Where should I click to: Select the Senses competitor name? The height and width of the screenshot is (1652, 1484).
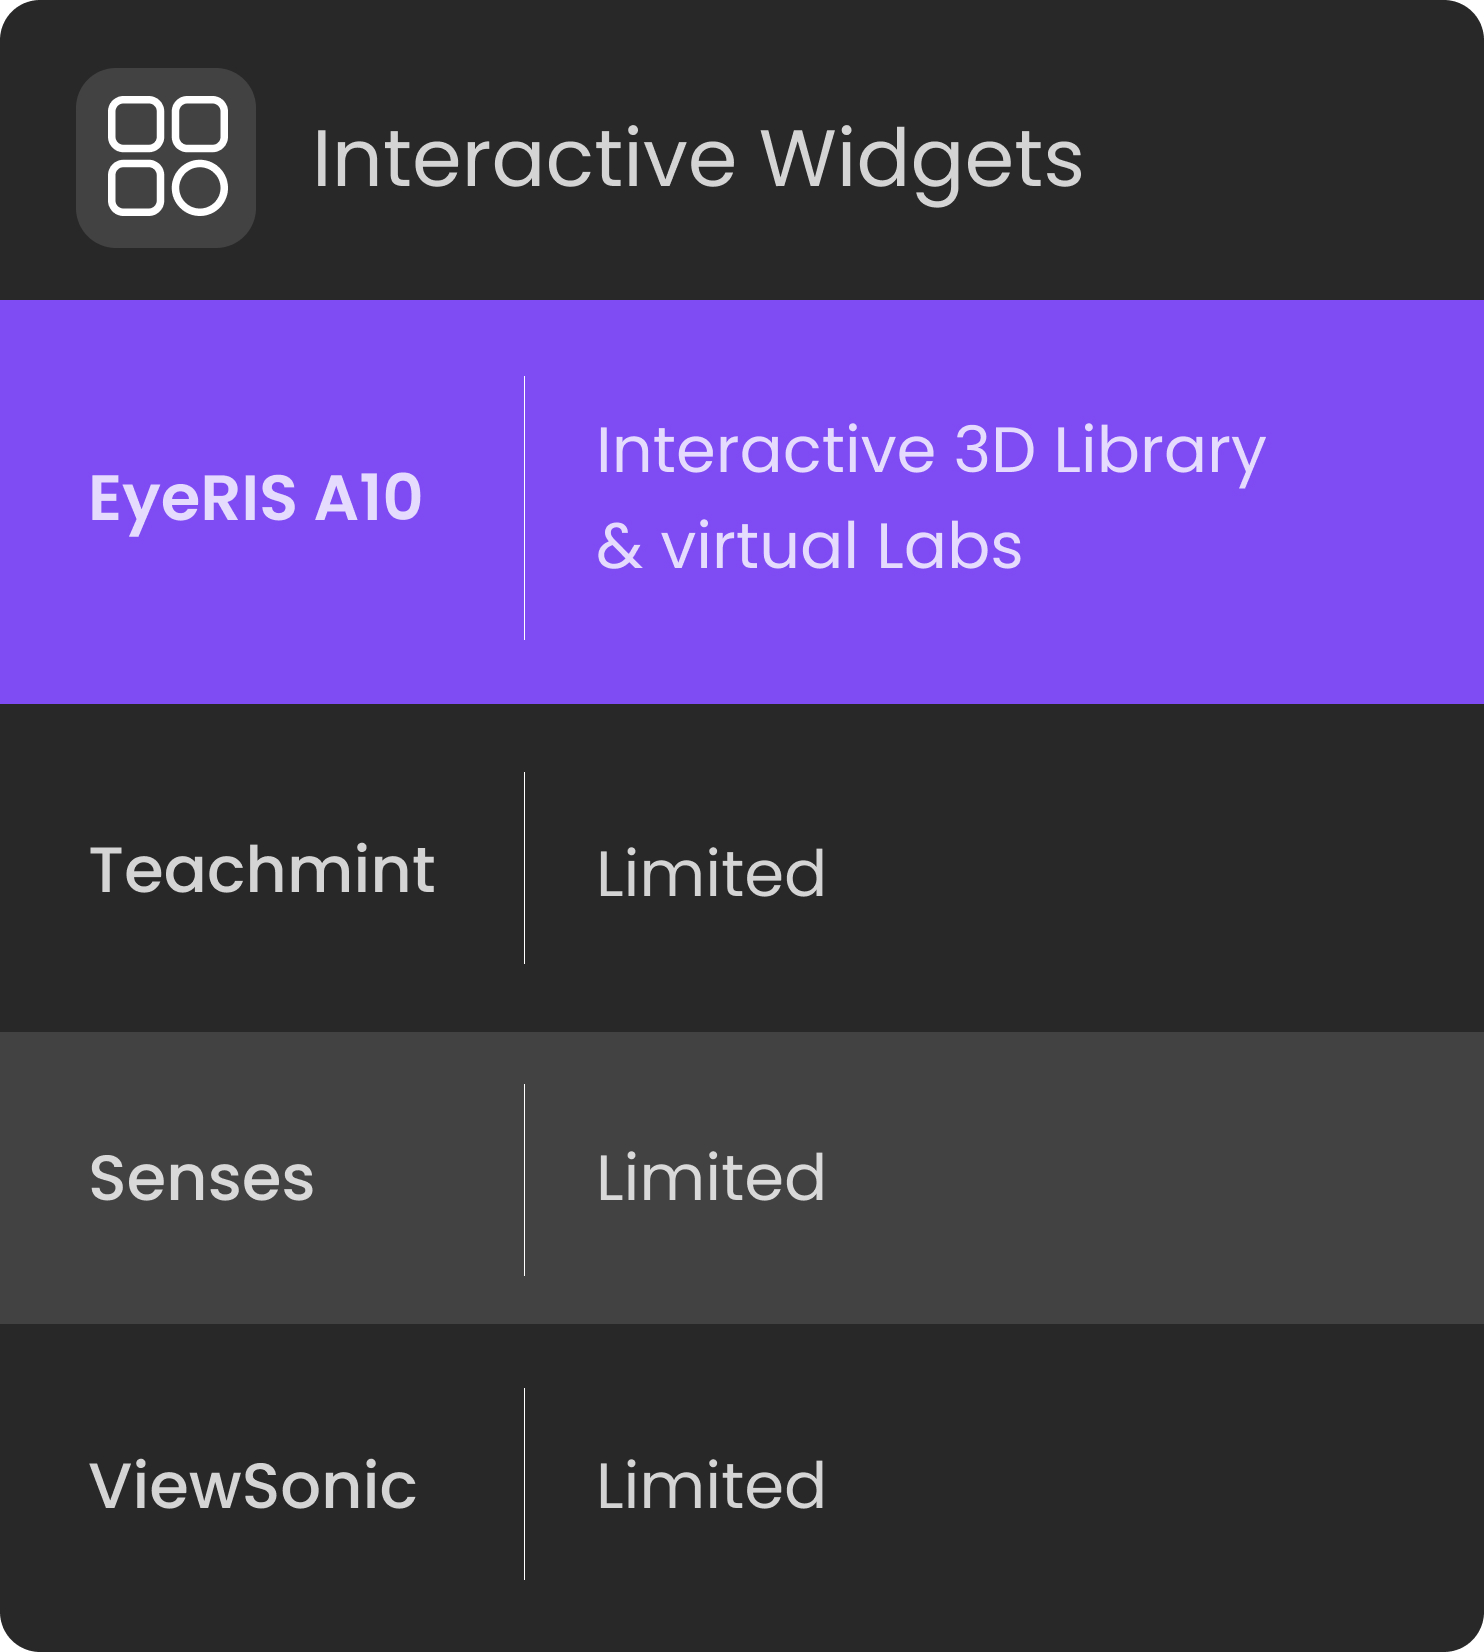202,1178
